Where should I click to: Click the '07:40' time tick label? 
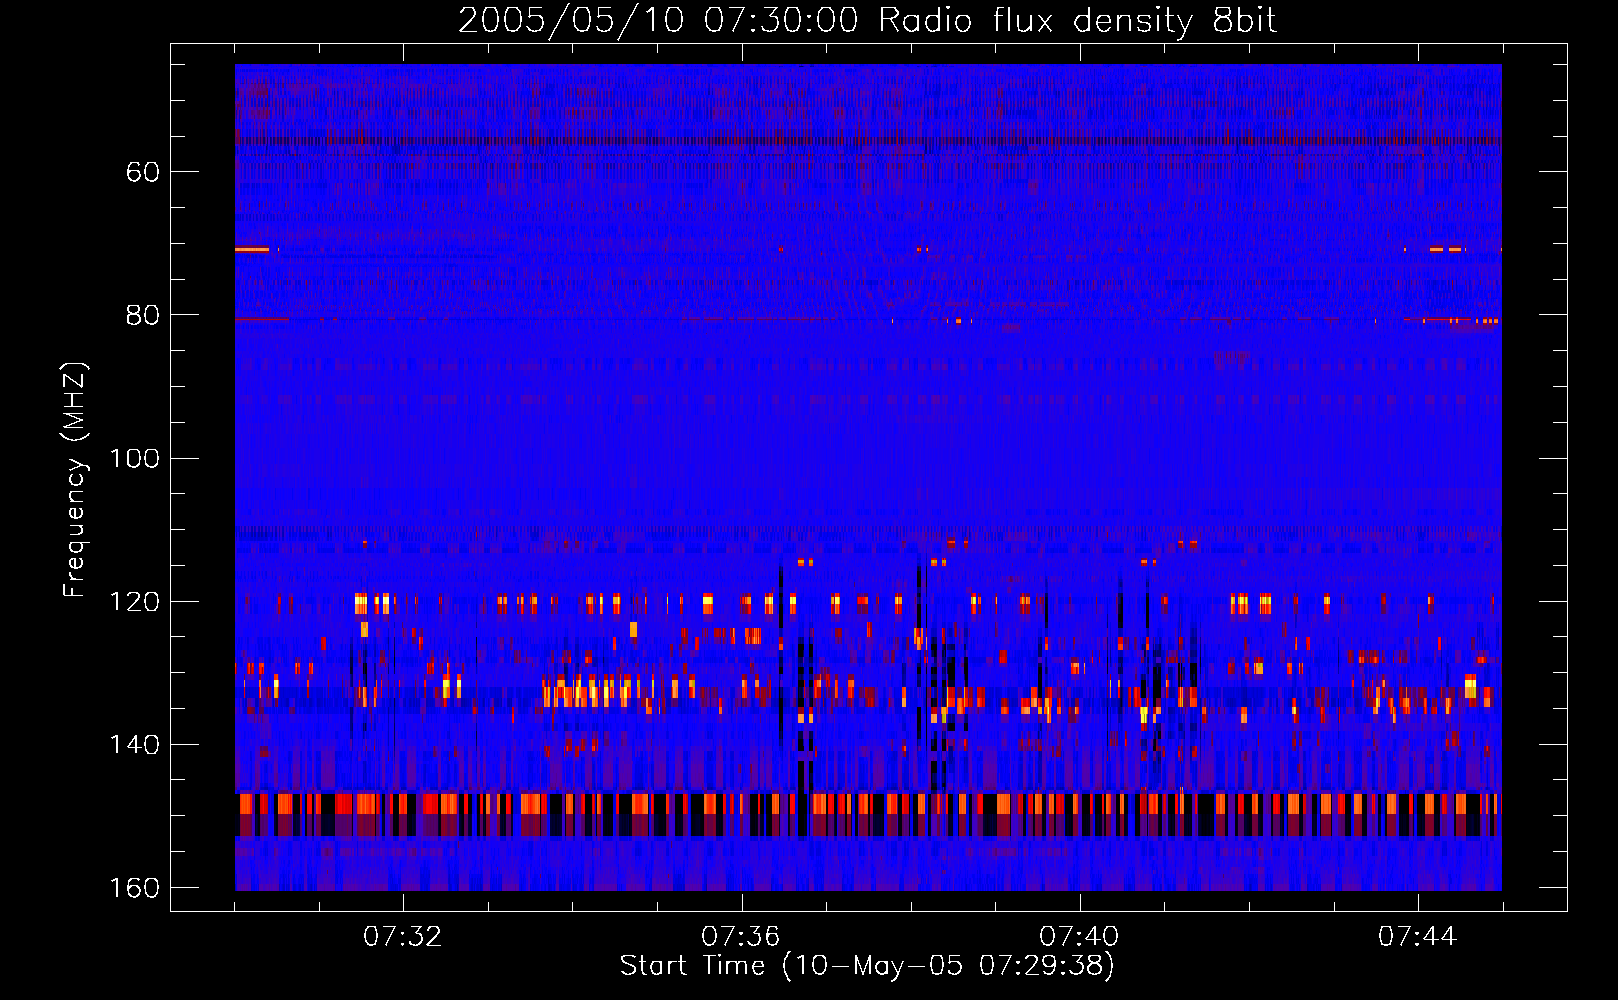tap(1079, 937)
